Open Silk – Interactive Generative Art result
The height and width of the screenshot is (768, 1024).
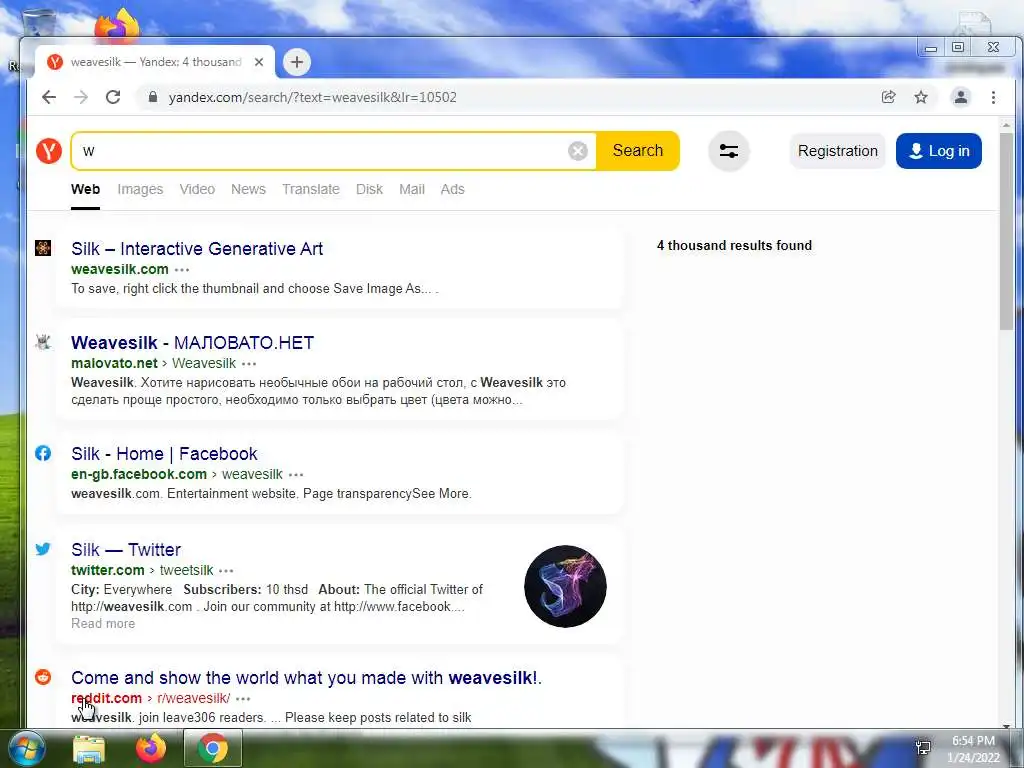[x=197, y=249]
